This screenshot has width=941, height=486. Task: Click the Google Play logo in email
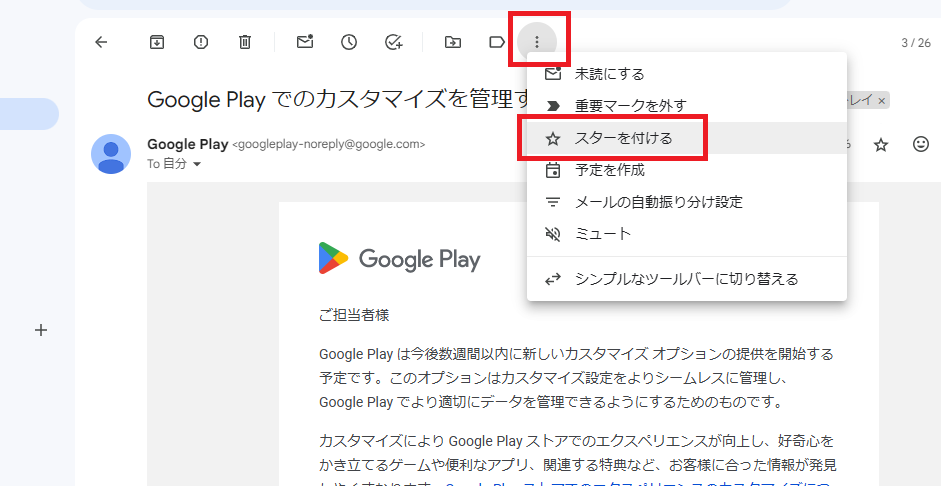400,259
